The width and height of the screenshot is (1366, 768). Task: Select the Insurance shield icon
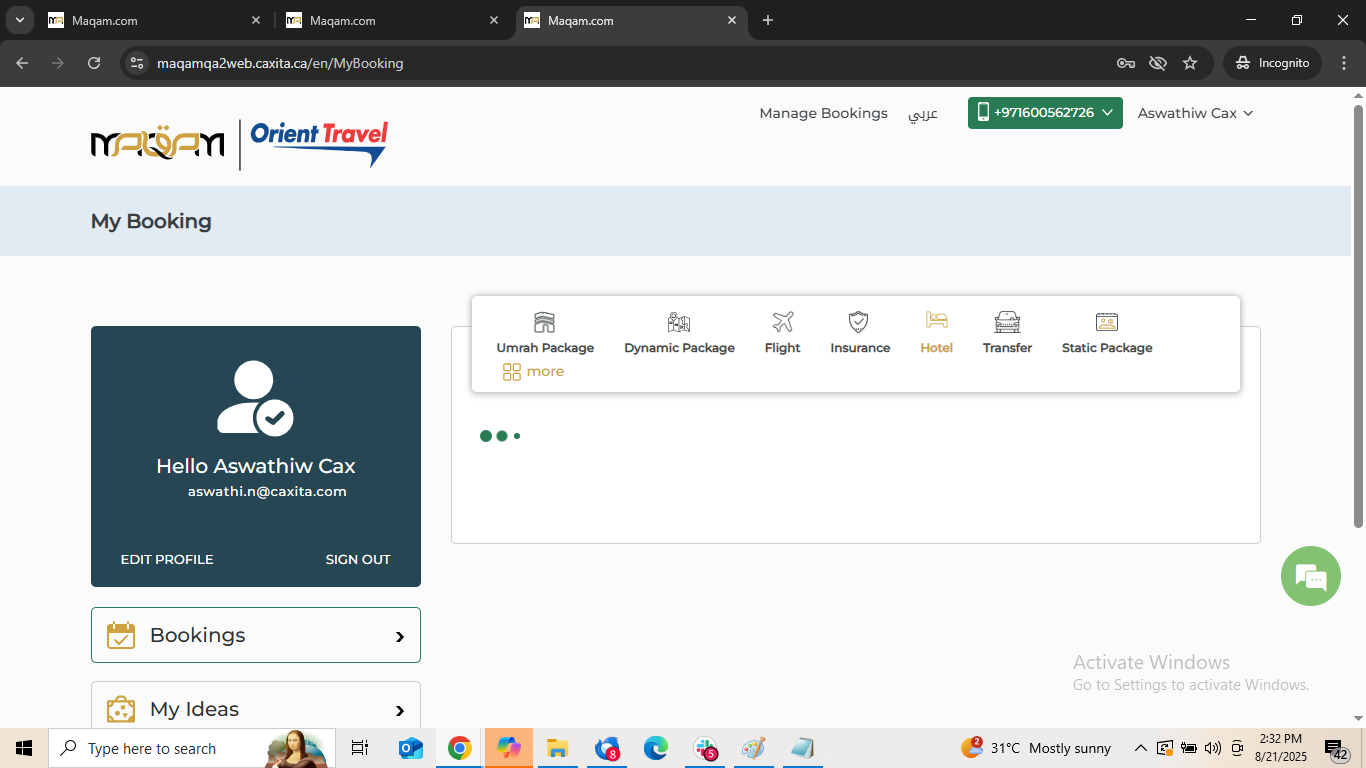pyautogui.click(x=859, y=322)
